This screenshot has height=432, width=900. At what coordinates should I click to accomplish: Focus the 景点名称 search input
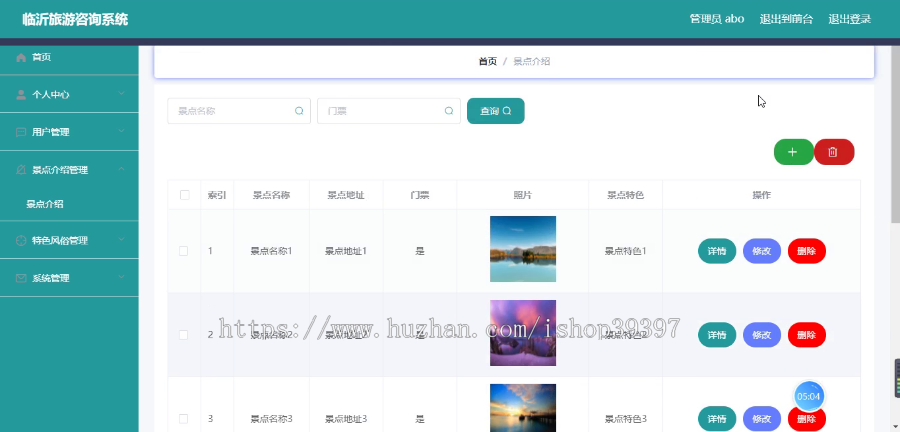click(239, 111)
